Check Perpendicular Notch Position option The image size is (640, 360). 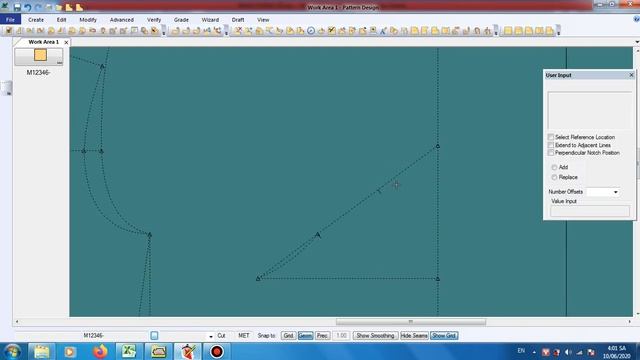[x=551, y=153]
